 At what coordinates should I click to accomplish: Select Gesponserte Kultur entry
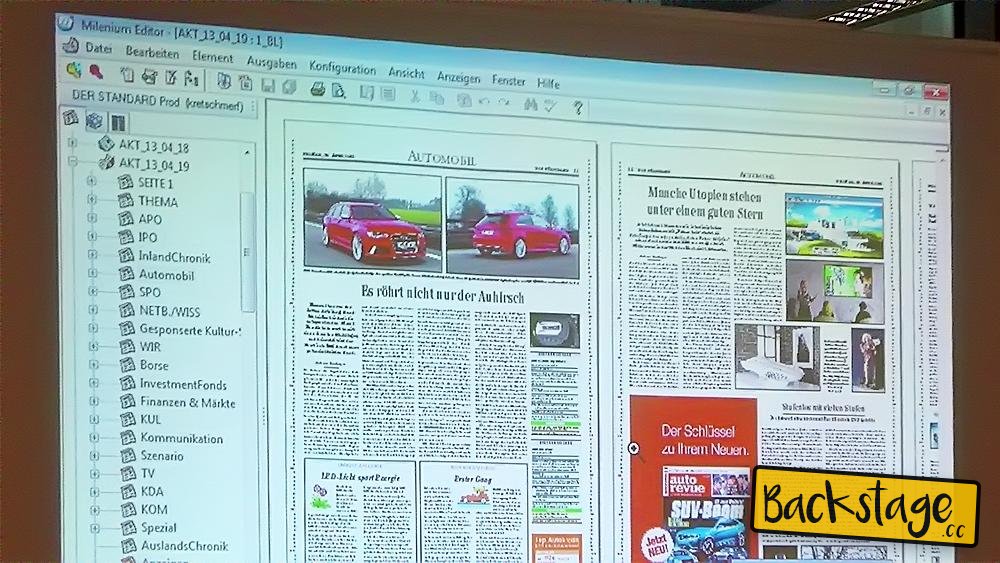coord(190,330)
